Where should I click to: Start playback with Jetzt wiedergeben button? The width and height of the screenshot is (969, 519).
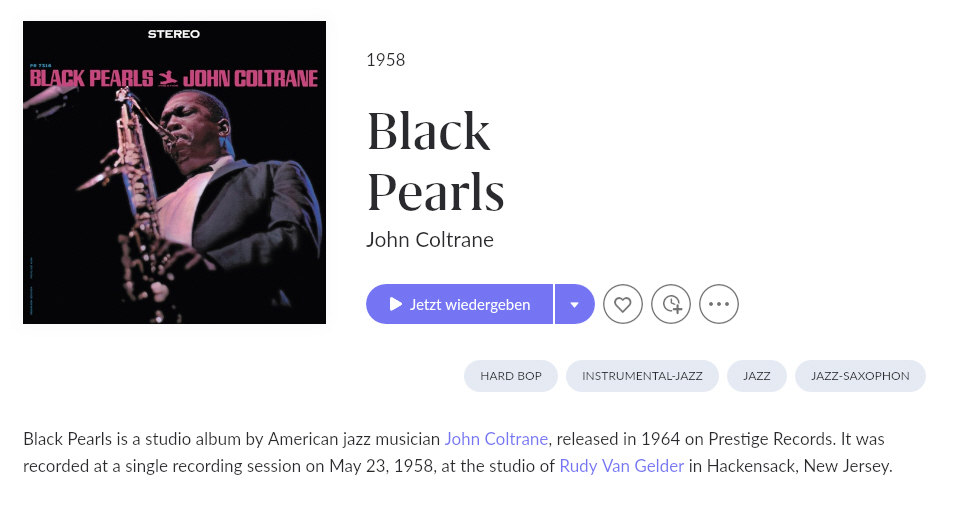[x=459, y=304]
